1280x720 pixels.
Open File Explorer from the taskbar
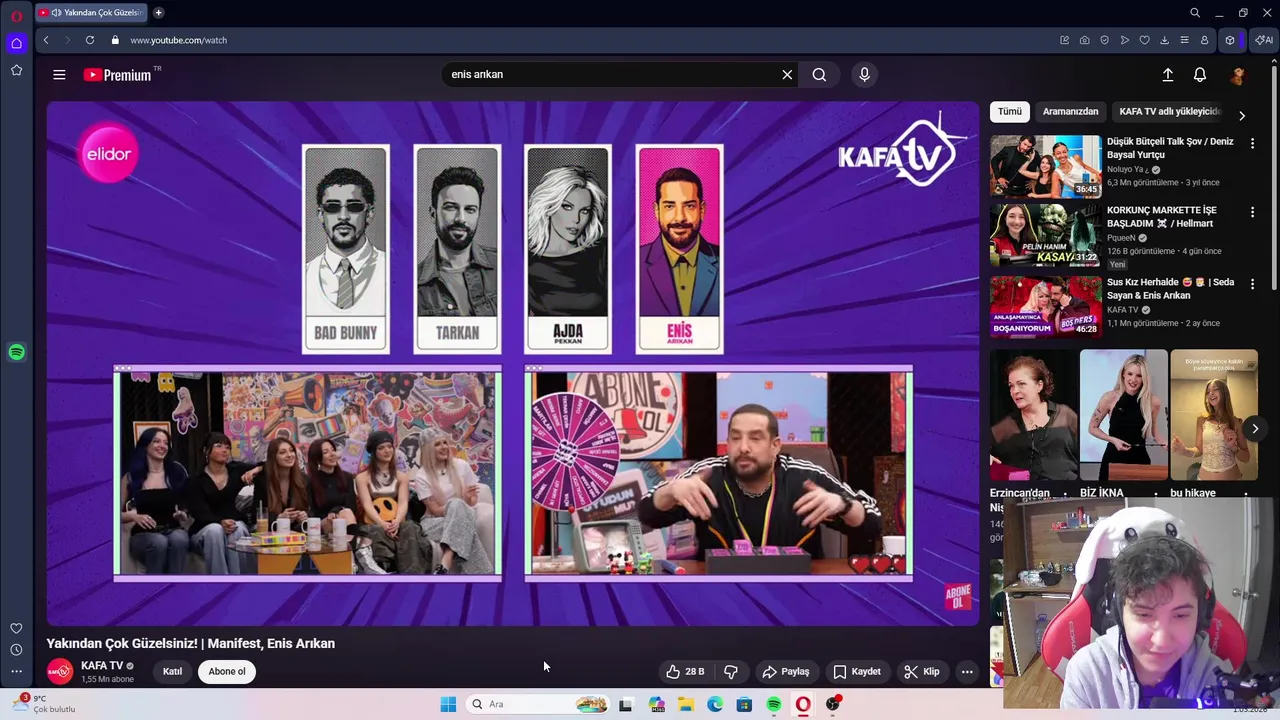click(686, 704)
